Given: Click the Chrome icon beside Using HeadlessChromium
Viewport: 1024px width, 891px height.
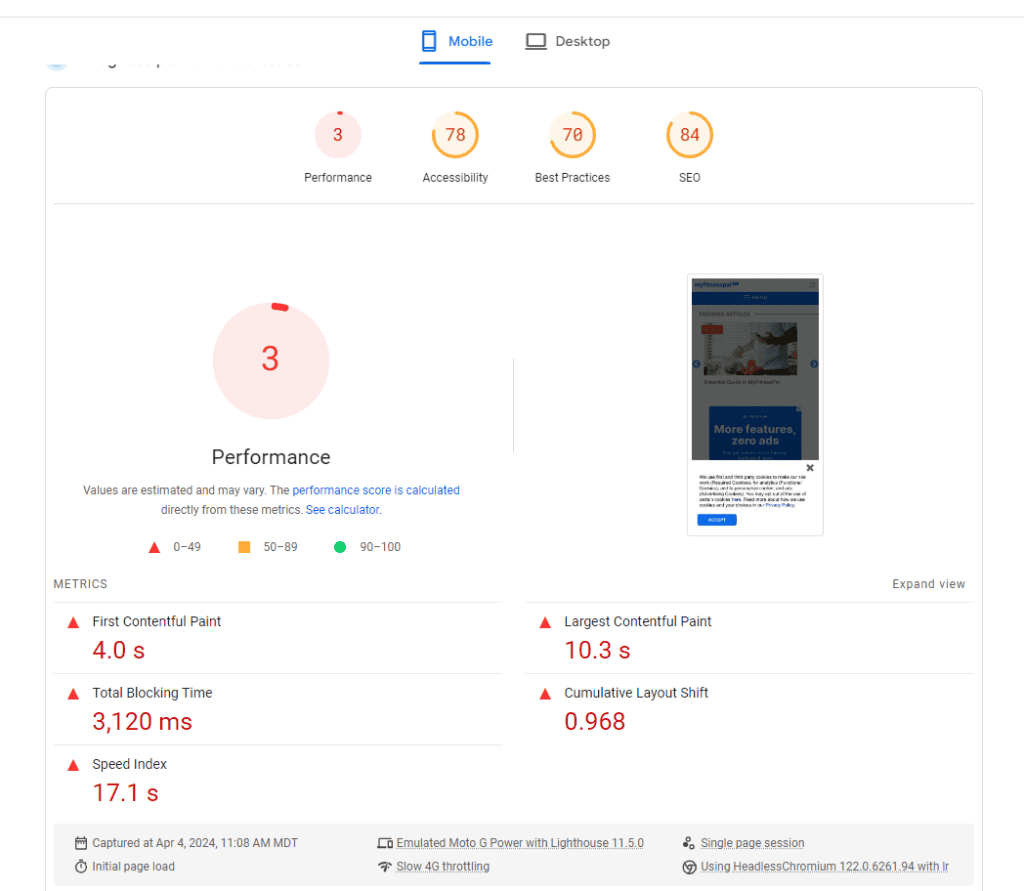Looking at the screenshot, I should [x=689, y=867].
